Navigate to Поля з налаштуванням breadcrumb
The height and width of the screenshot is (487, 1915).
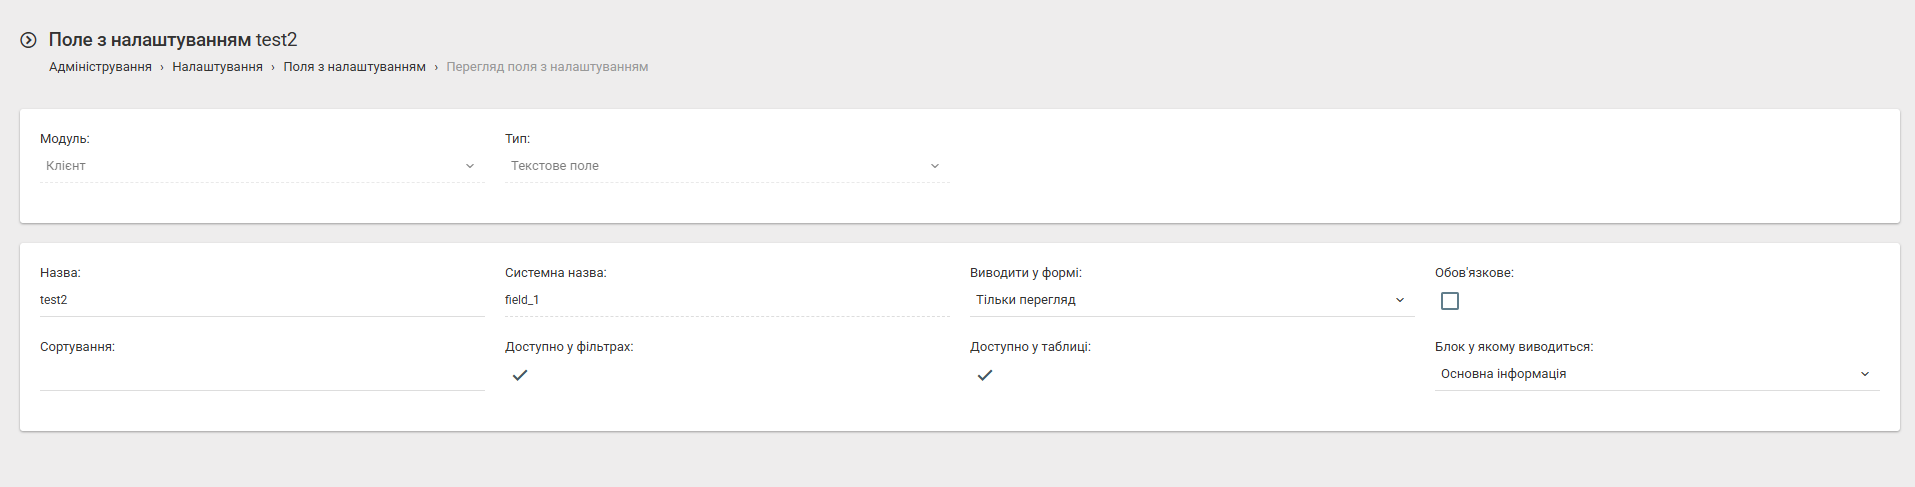click(x=354, y=67)
